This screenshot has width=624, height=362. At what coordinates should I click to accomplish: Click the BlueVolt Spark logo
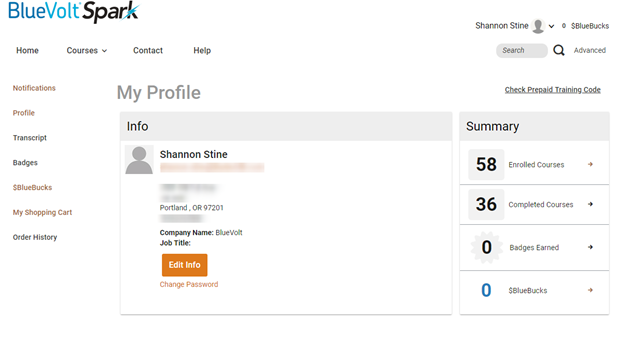(x=74, y=12)
